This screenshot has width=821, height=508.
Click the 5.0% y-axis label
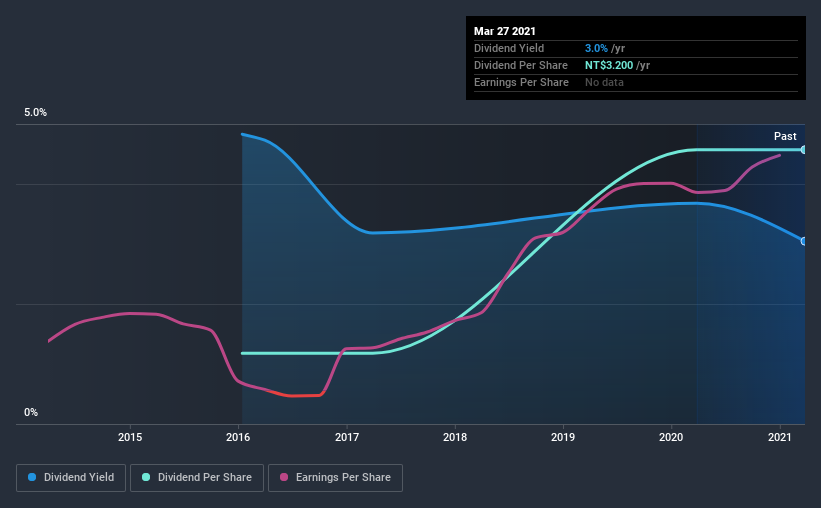[x=35, y=112]
